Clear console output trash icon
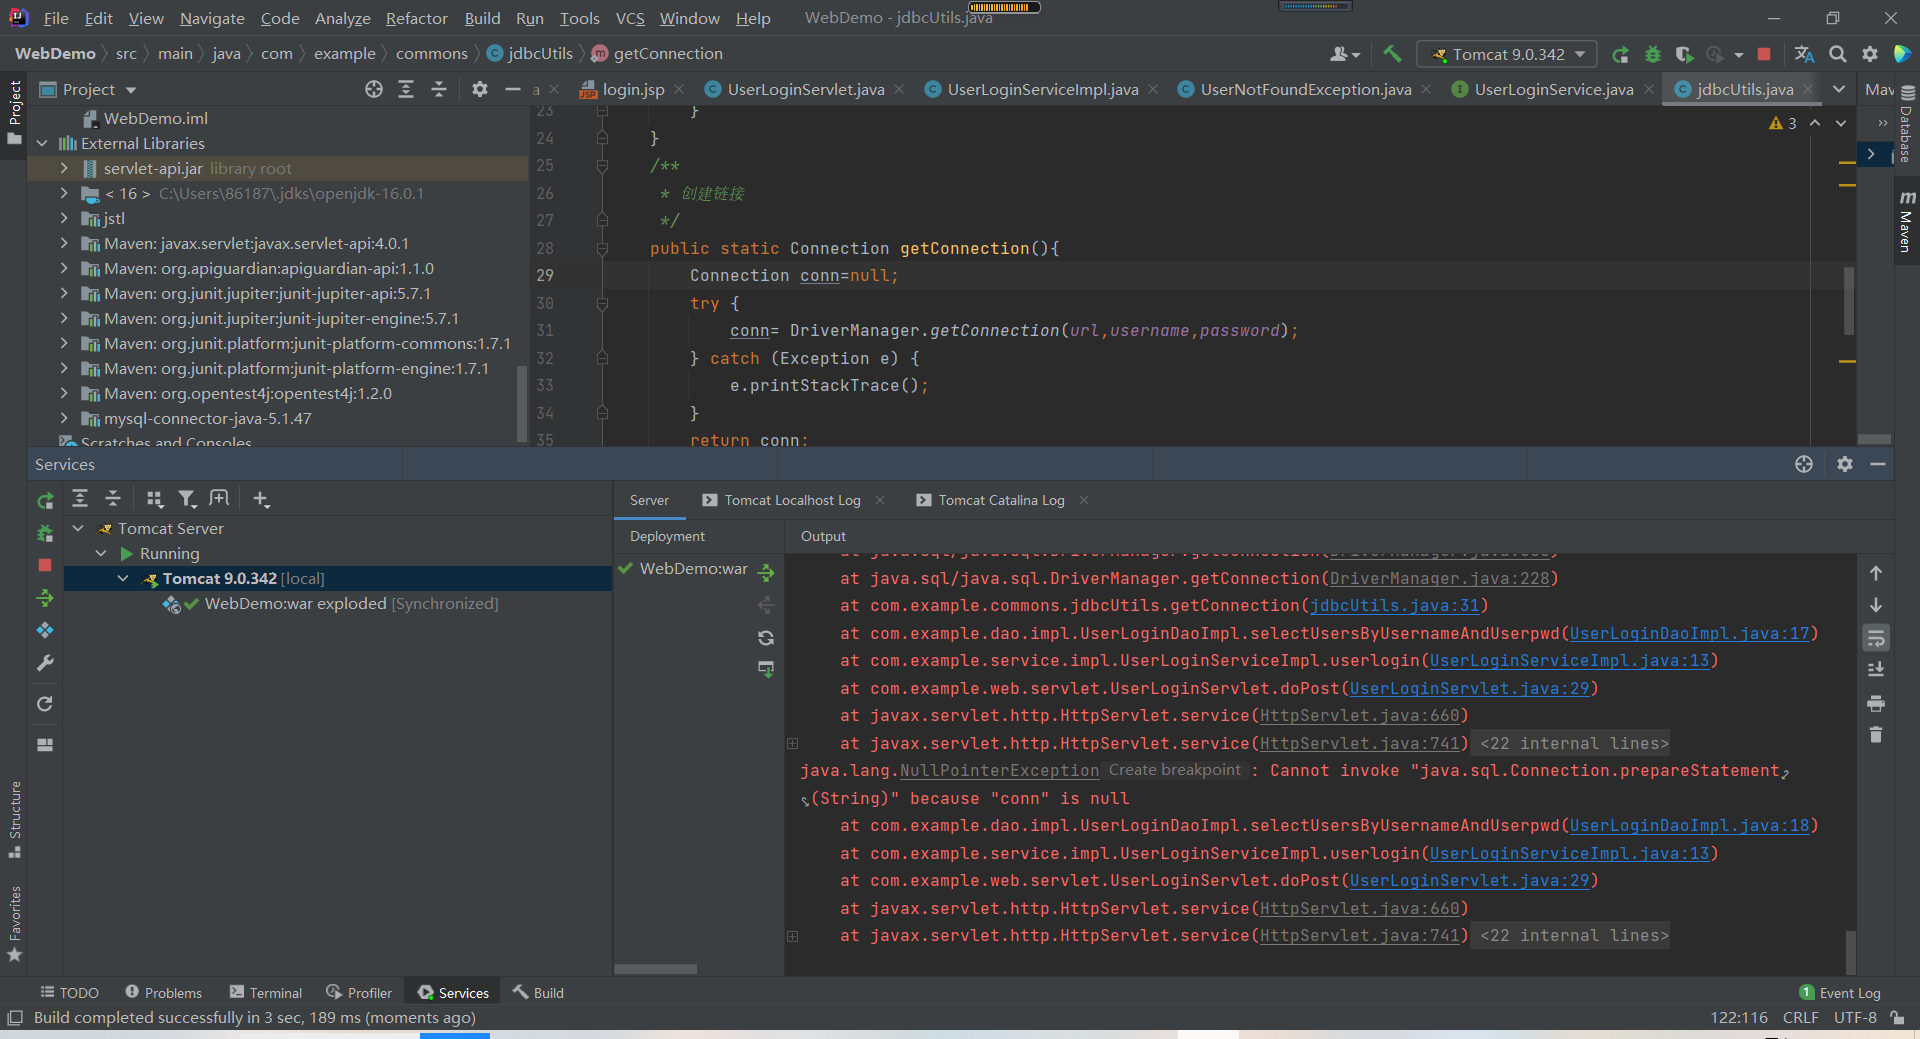Screen dimensions: 1920x1039 click(x=1876, y=735)
